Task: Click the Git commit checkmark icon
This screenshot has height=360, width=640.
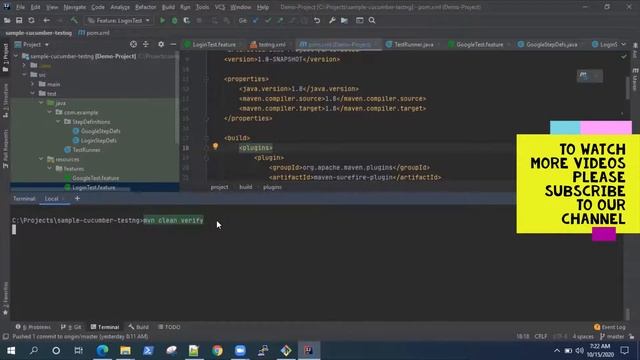Action: point(268,20)
